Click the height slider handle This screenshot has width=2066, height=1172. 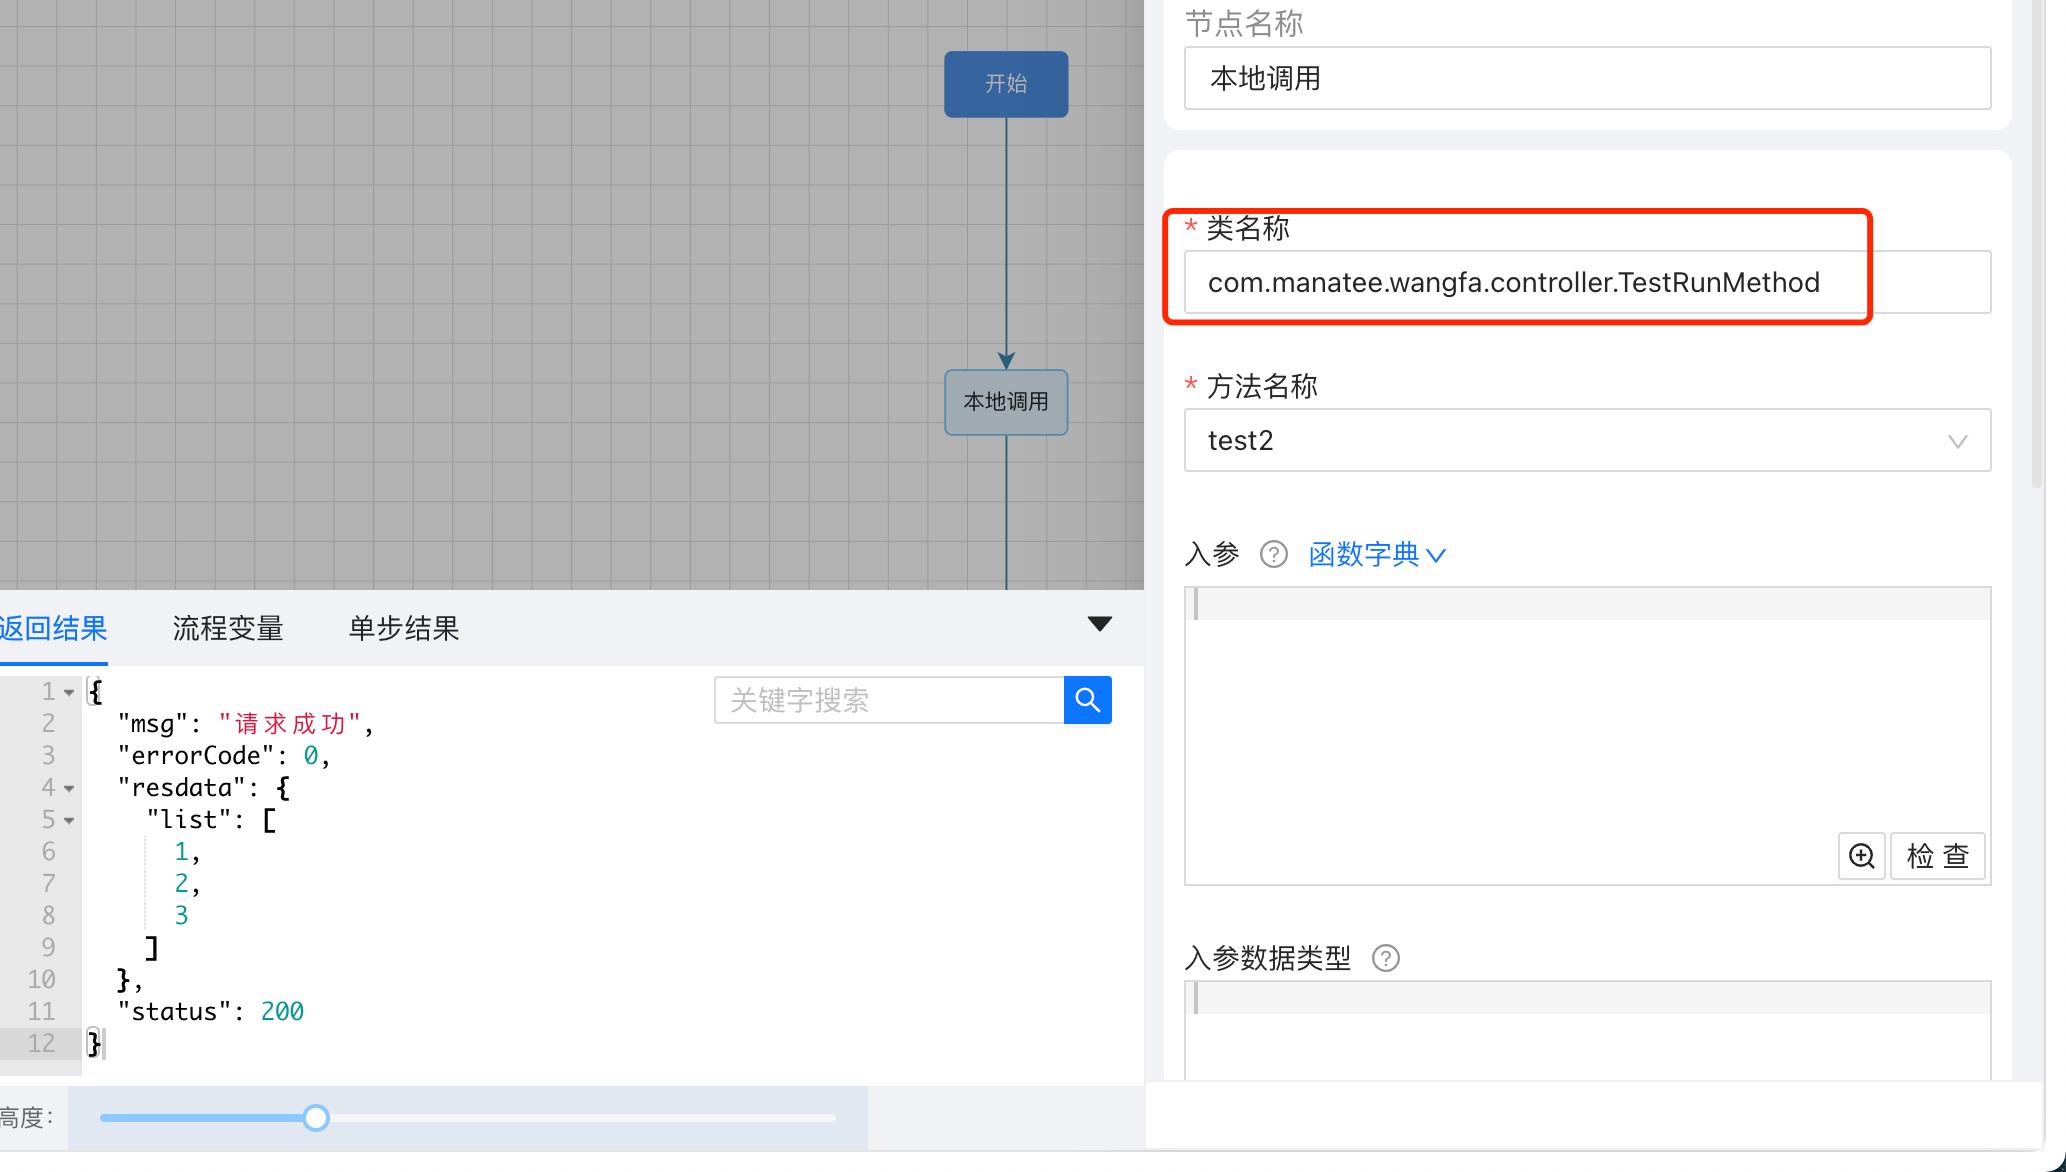click(316, 1118)
